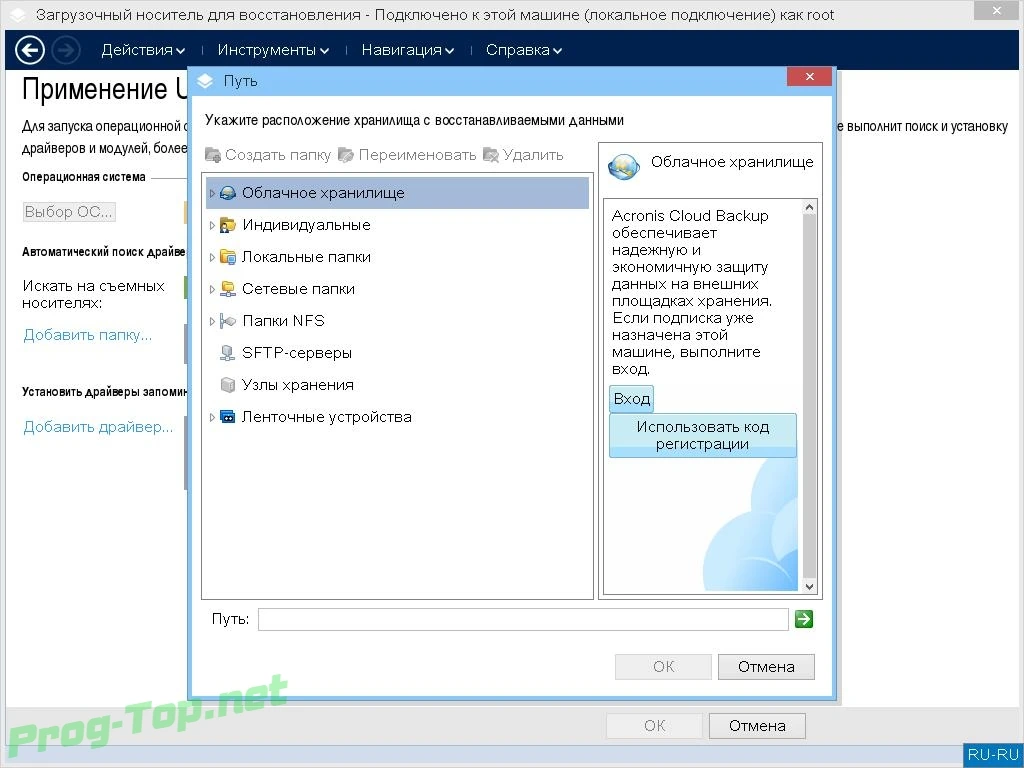The width and height of the screenshot is (1024, 768).
Task: Click scroll up arrow in cloud info panel
Action: pyautogui.click(x=809, y=208)
